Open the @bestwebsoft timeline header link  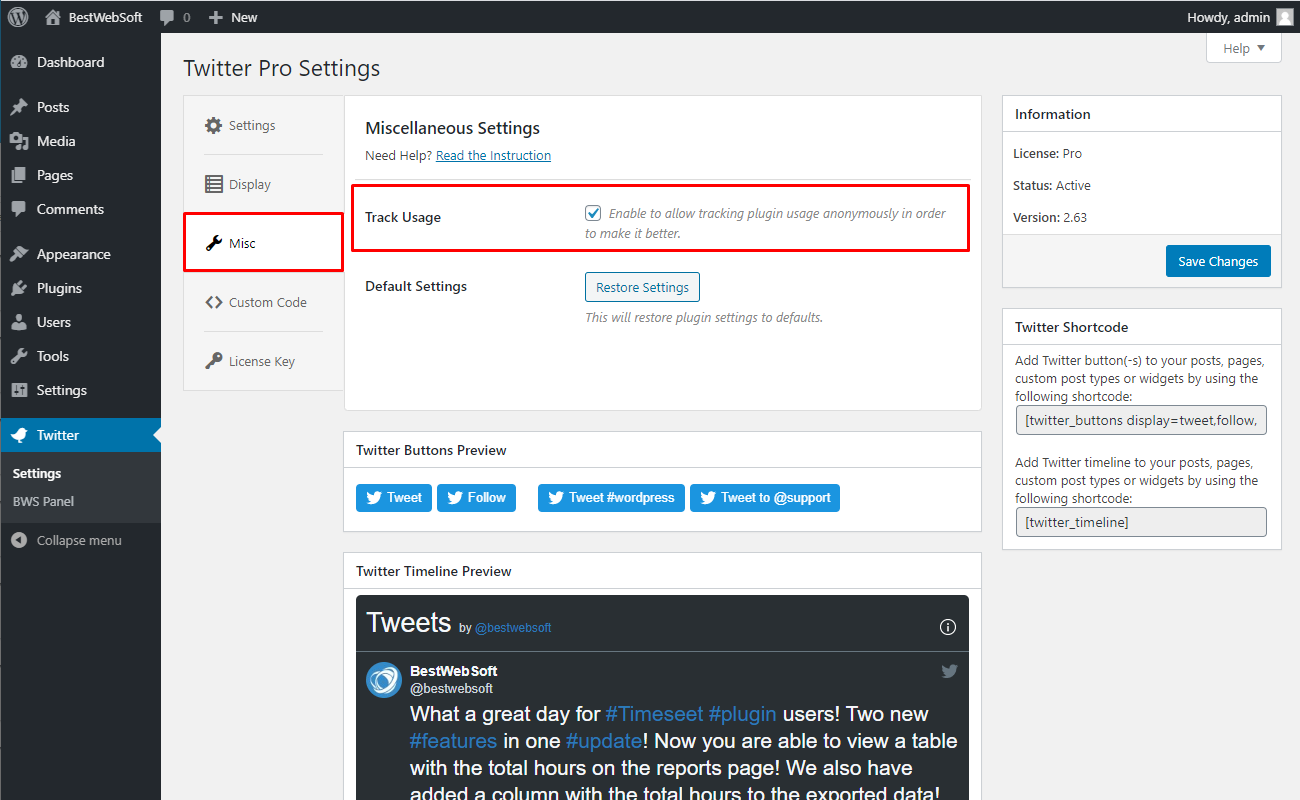coord(513,628)
